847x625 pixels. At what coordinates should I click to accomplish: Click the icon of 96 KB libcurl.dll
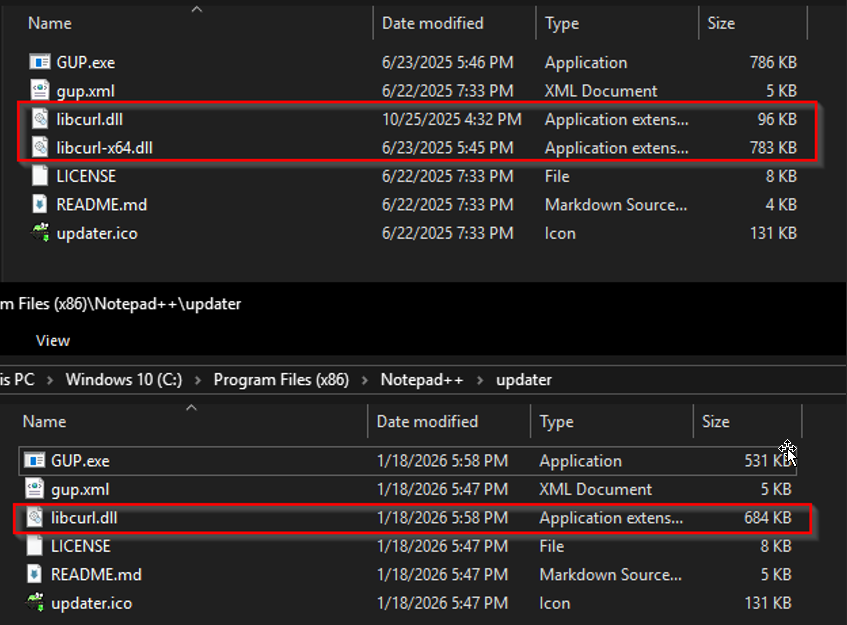click(x=40, y=119)
